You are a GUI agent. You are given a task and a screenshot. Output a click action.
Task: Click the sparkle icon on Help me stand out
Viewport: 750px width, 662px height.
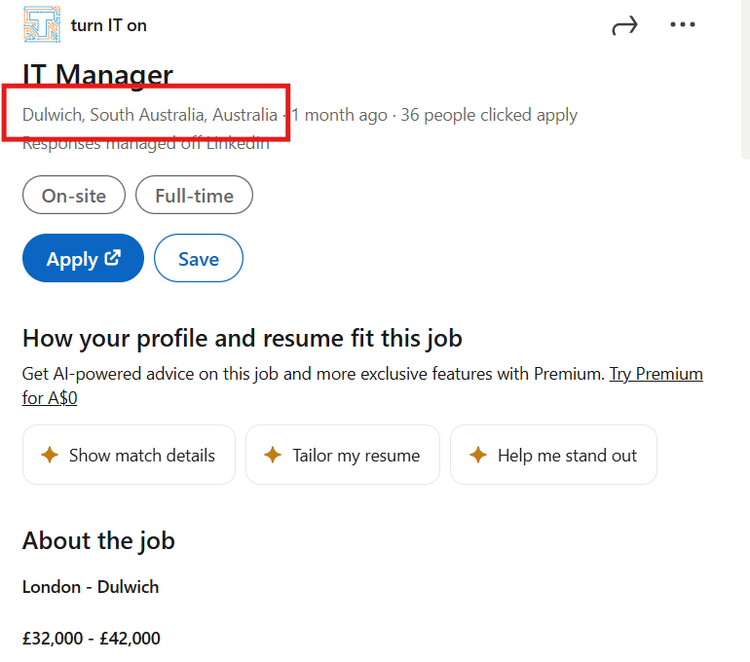pos(478,454)
